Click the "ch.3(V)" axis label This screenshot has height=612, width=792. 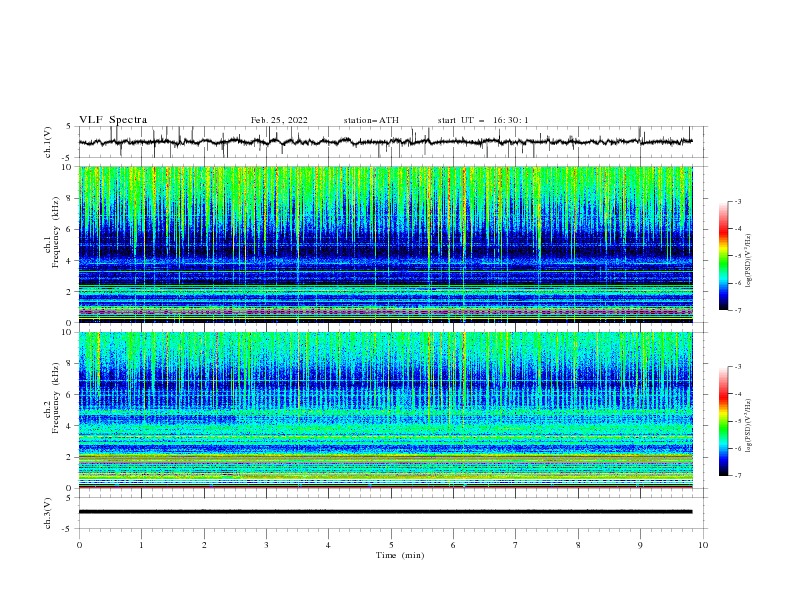pos(48,513)
